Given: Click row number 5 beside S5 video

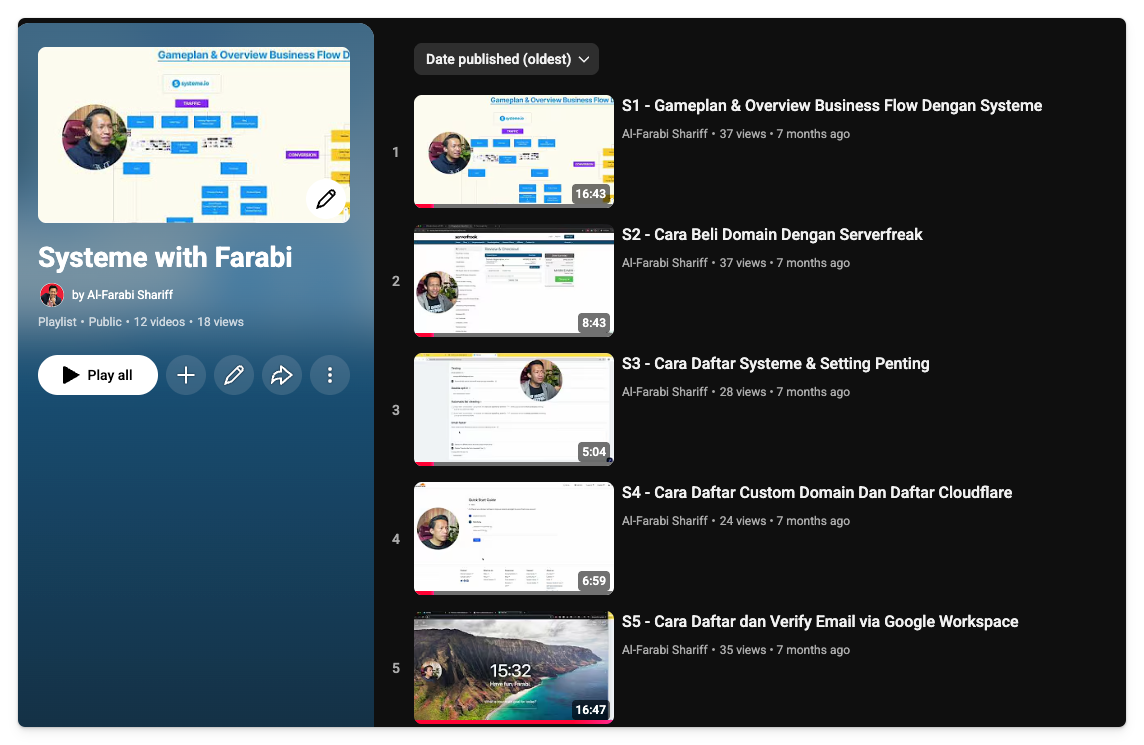Looking at the screenshot, I should [395, 668].
